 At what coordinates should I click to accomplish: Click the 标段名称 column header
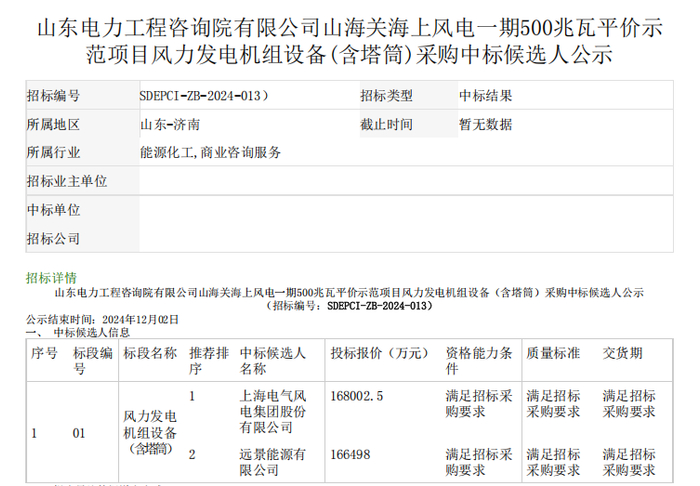150,353
